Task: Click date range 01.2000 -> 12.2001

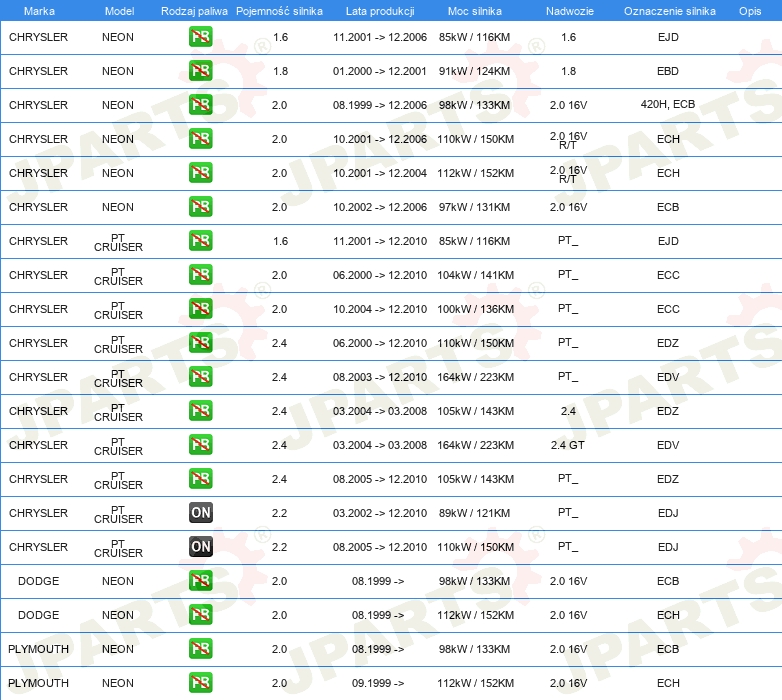Action: click(x=380, y=71)
